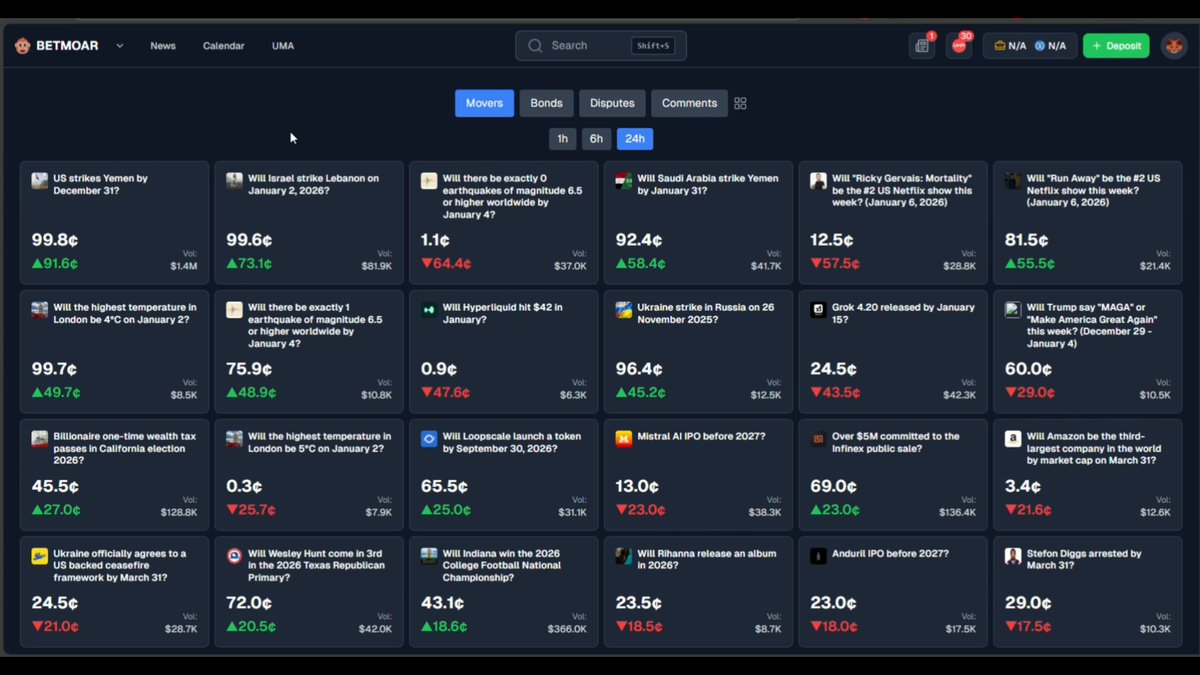
Task: Click the 60.0¢ Trump MAGA price
Action: pyautogui.click(x=1029, y=370)
